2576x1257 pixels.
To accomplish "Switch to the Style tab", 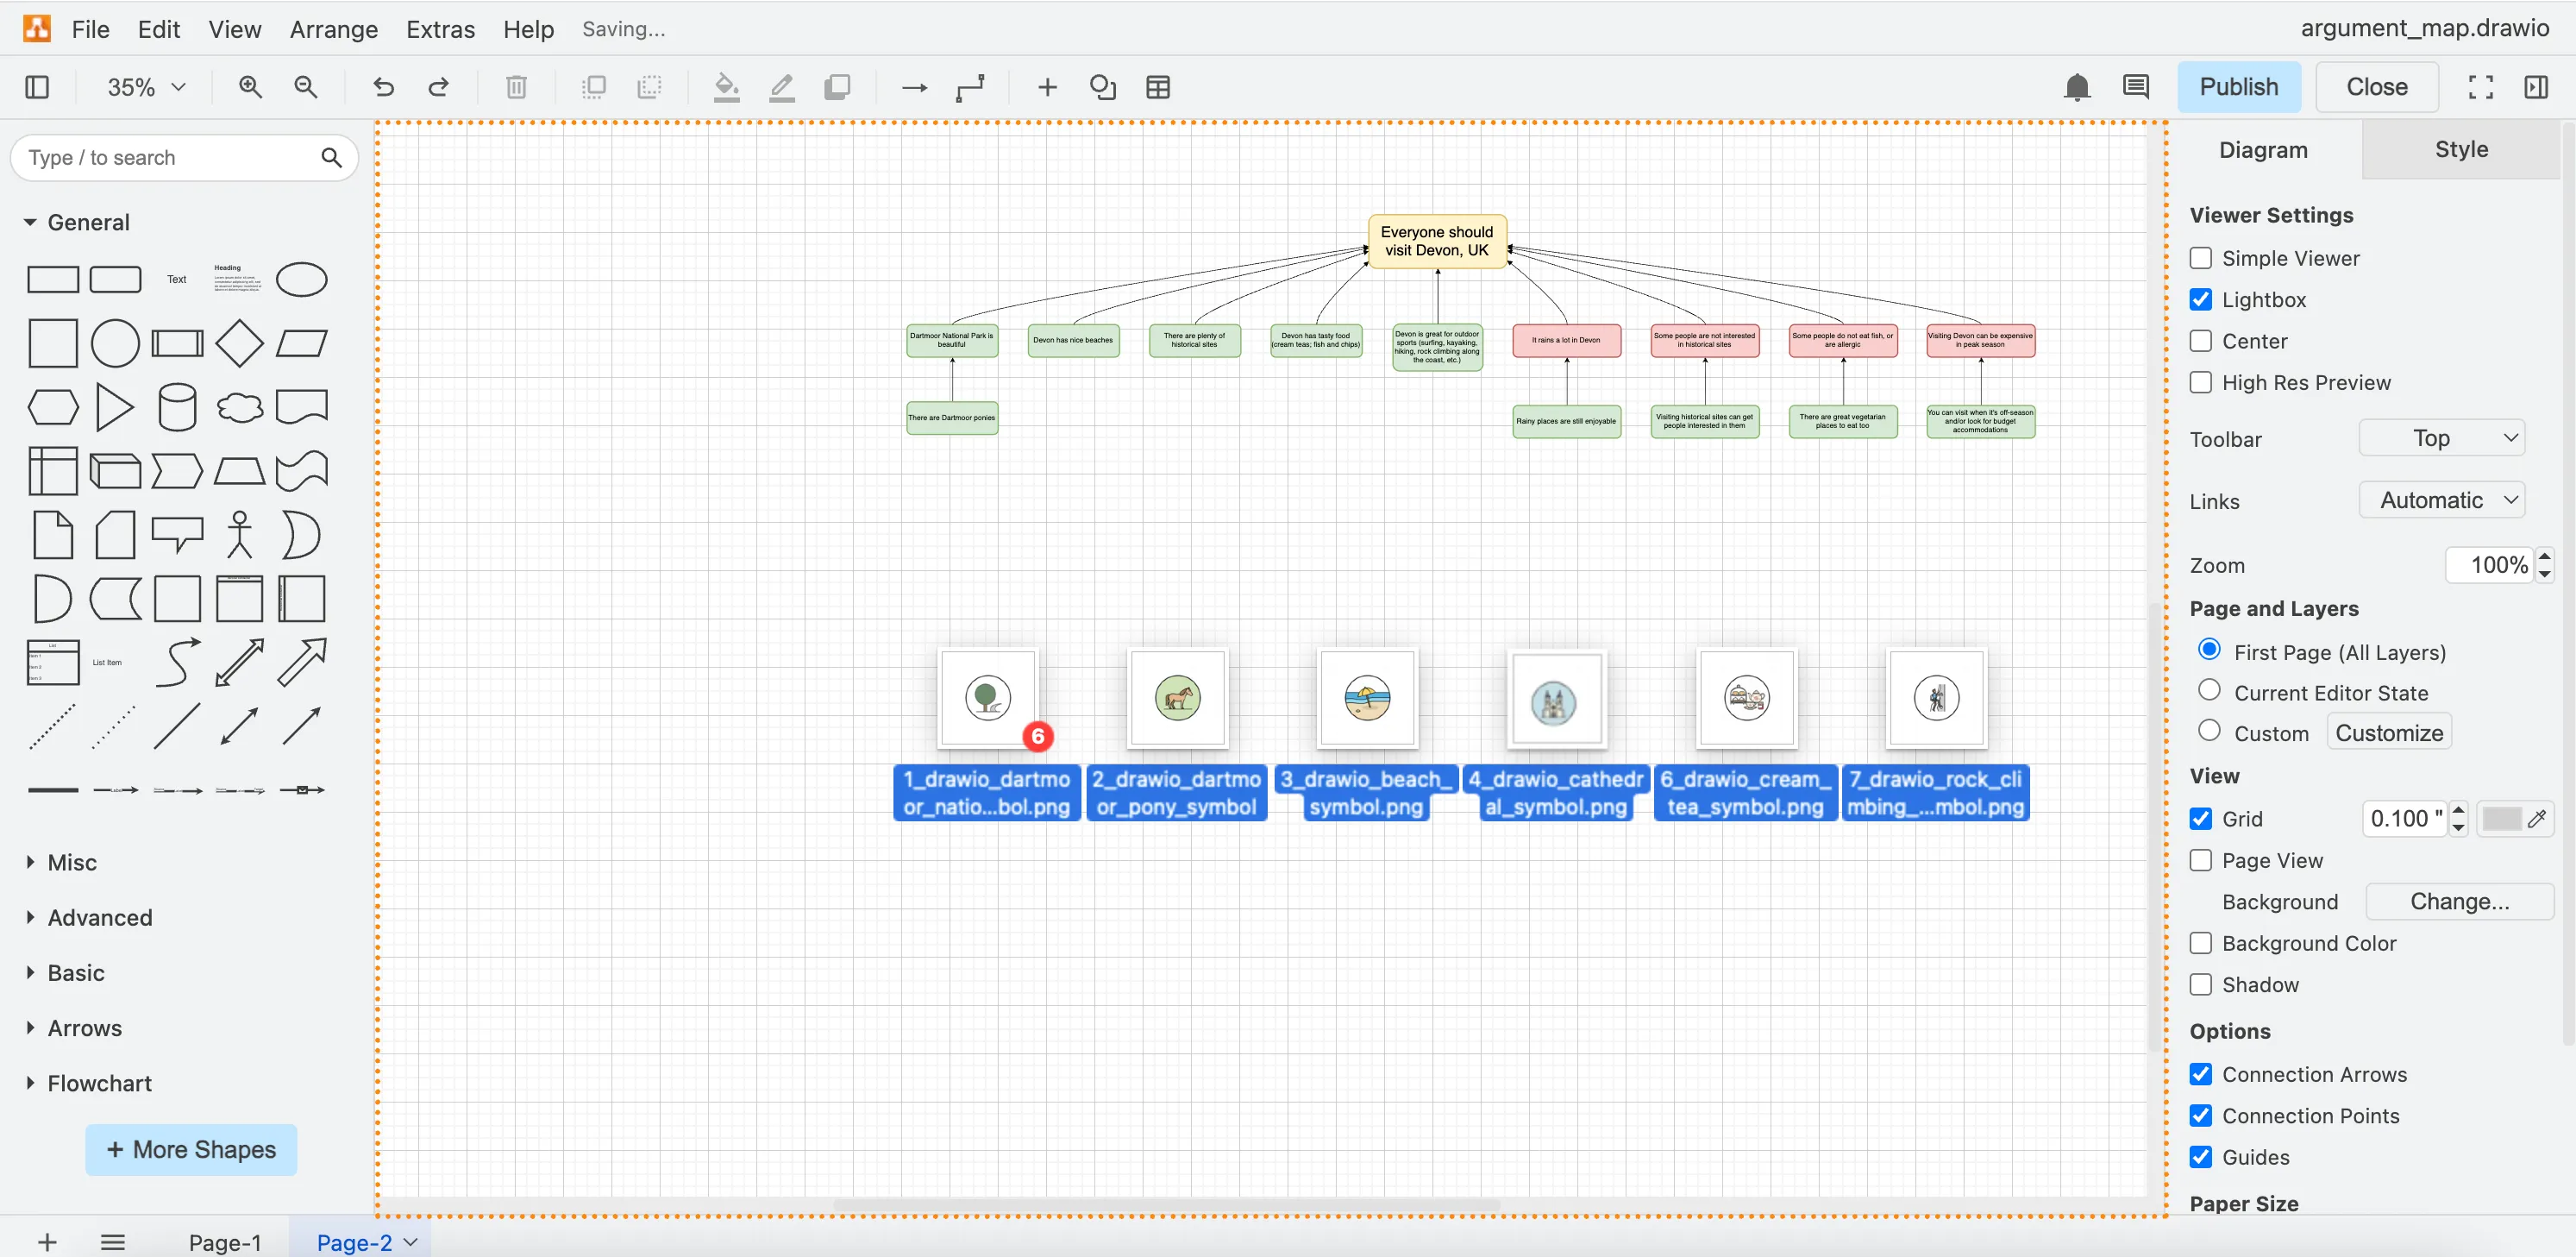I will [x=2460, y=149].
